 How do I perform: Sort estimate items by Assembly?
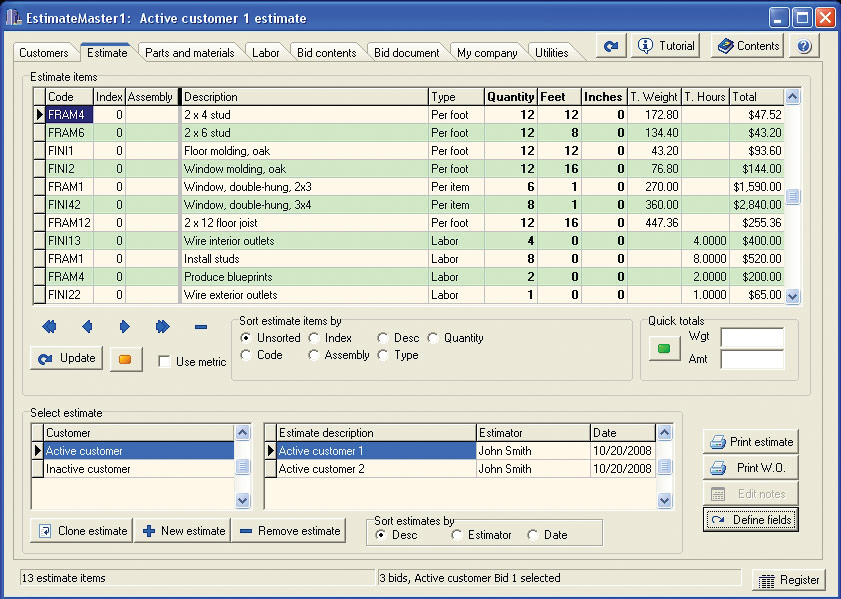point(314,355)
